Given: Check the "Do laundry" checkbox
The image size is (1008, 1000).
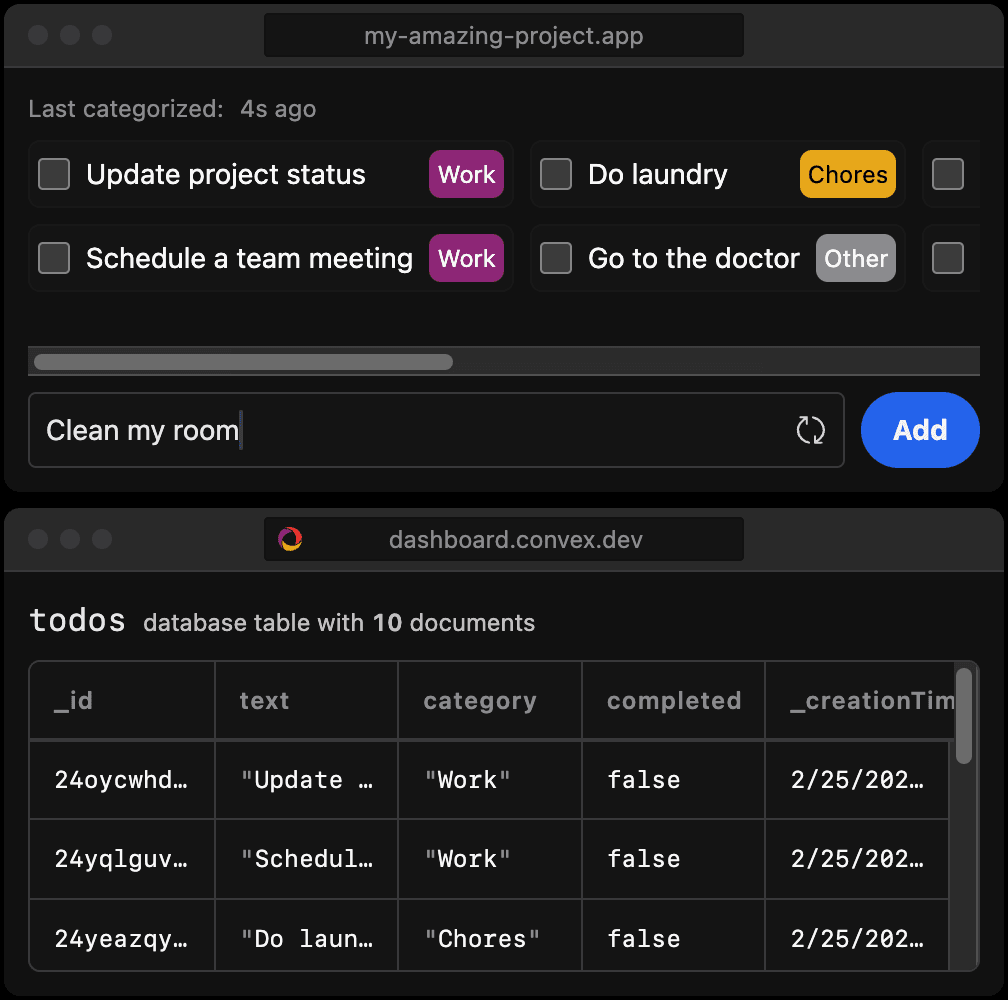Looking at the screenshot, I should tap(555, 174).
